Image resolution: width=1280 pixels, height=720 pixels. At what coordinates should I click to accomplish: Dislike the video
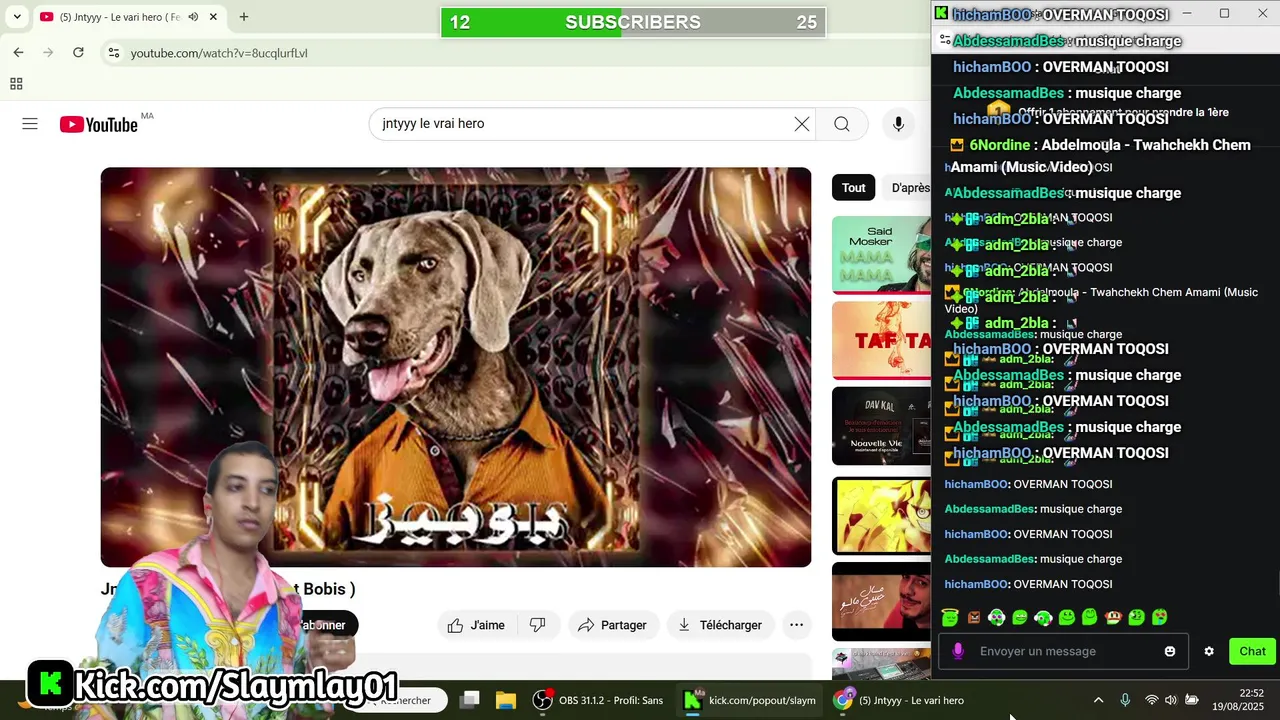(x=538, y=625)
